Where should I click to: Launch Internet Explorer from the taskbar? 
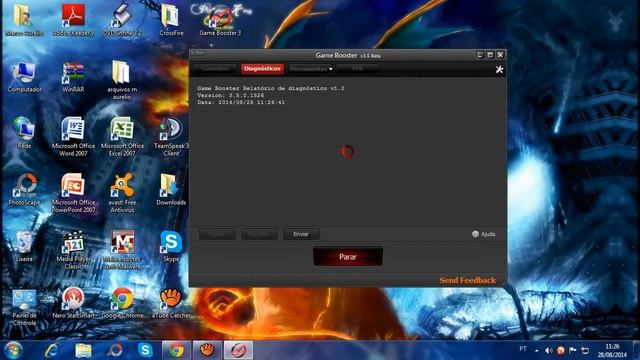click(x=52, y=350)
